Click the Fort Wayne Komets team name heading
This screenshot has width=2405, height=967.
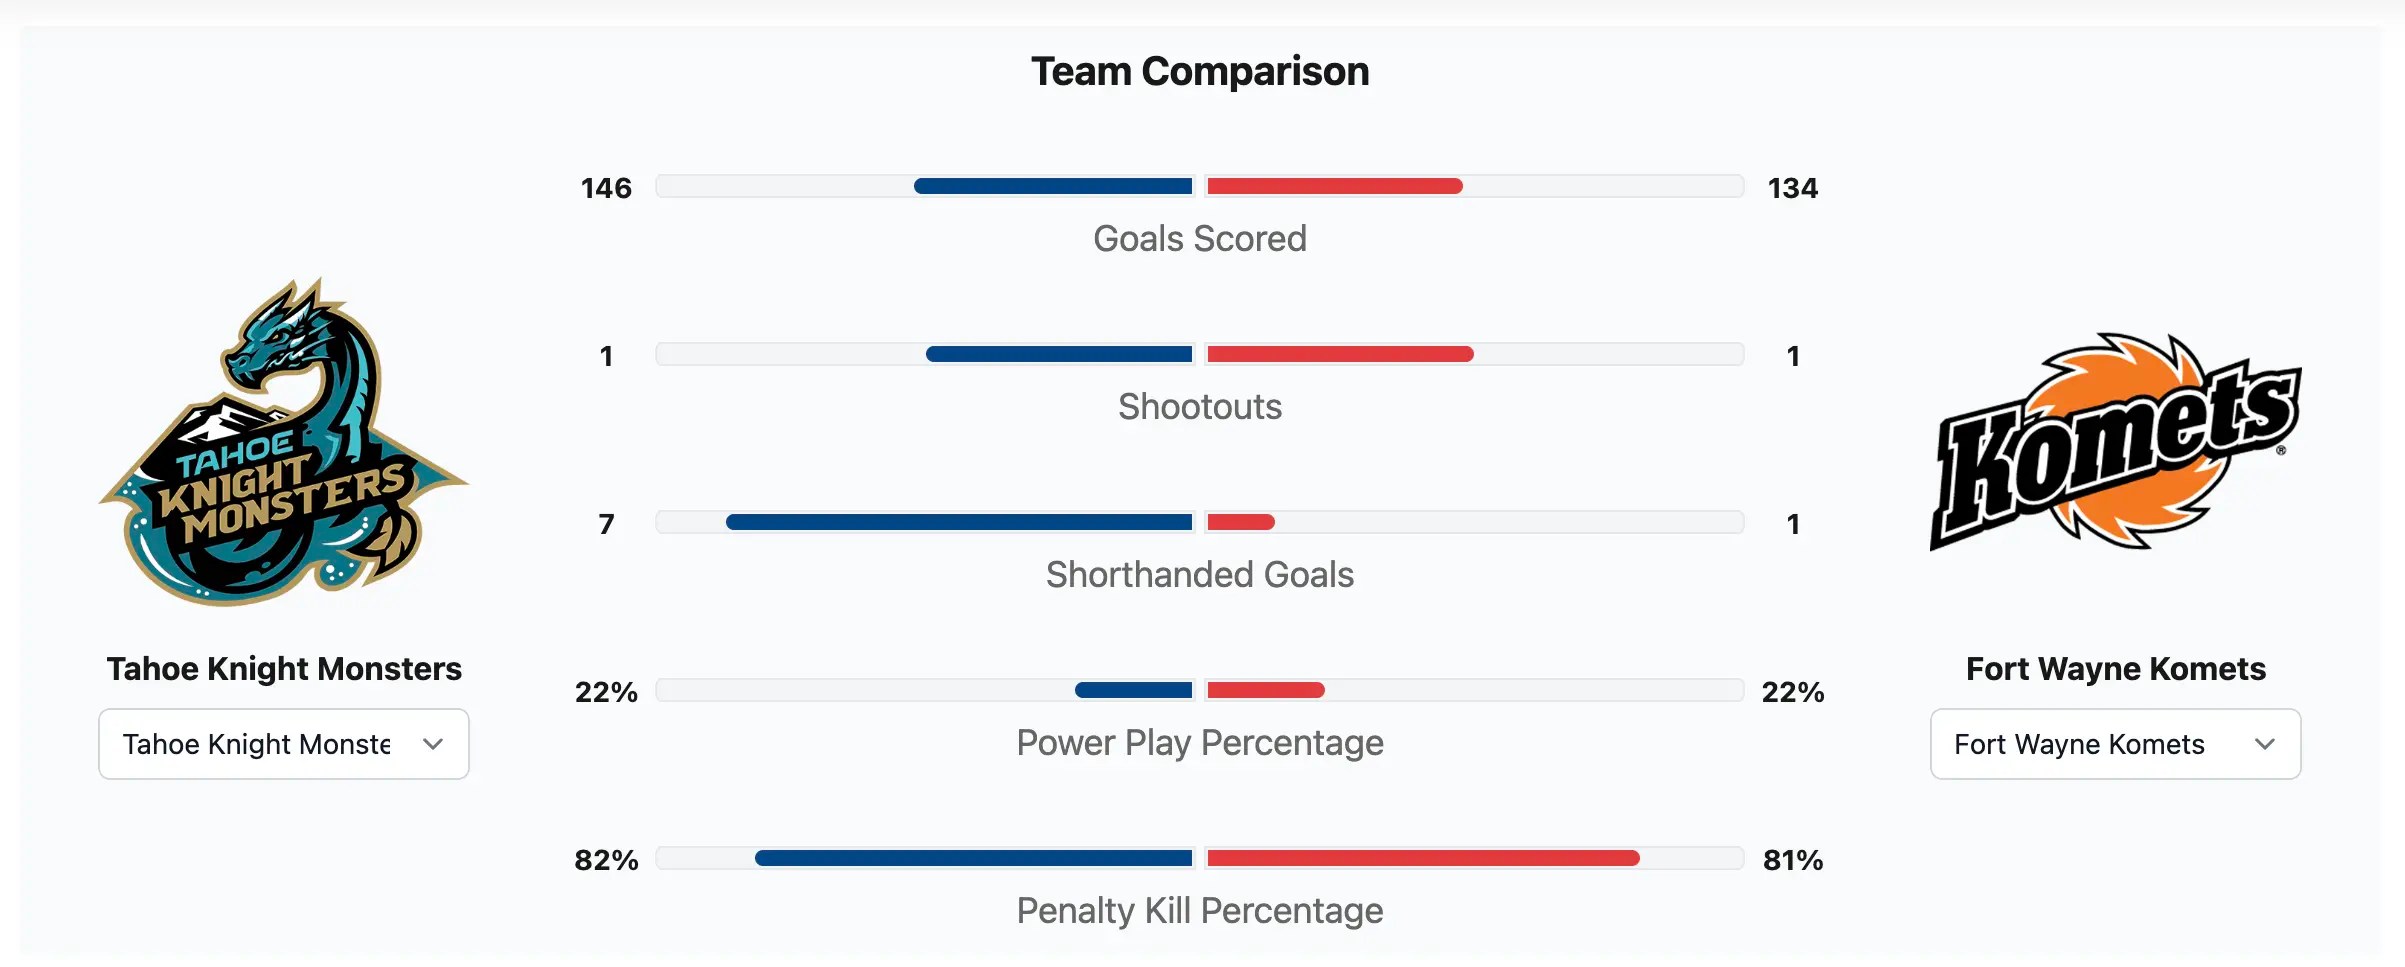pyautogui.click(x=2115, y=669)
